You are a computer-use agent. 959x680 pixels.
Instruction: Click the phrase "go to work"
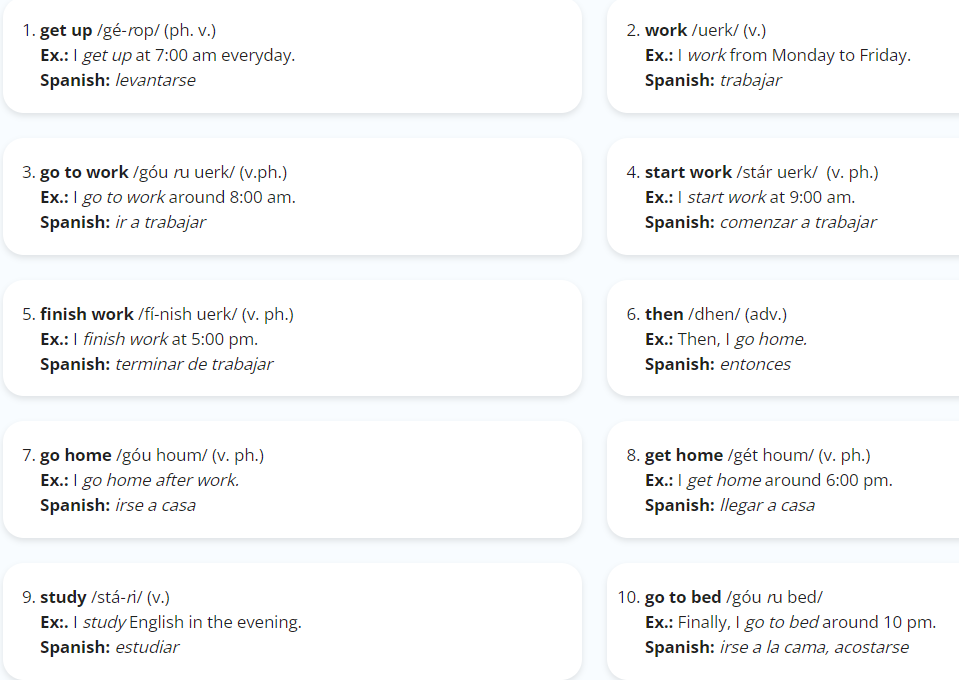[x=84, y=172]
